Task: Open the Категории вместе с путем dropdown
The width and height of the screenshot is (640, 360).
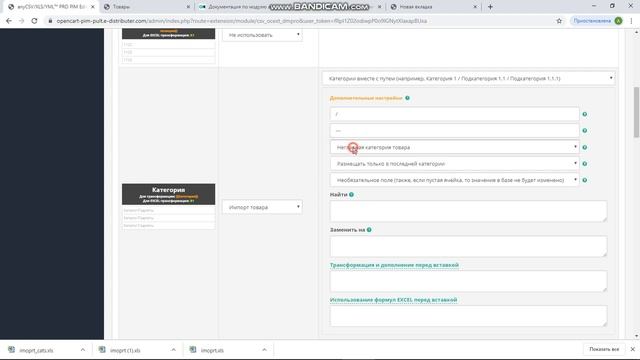Action: pyautogui.click(x=468, y=78)
